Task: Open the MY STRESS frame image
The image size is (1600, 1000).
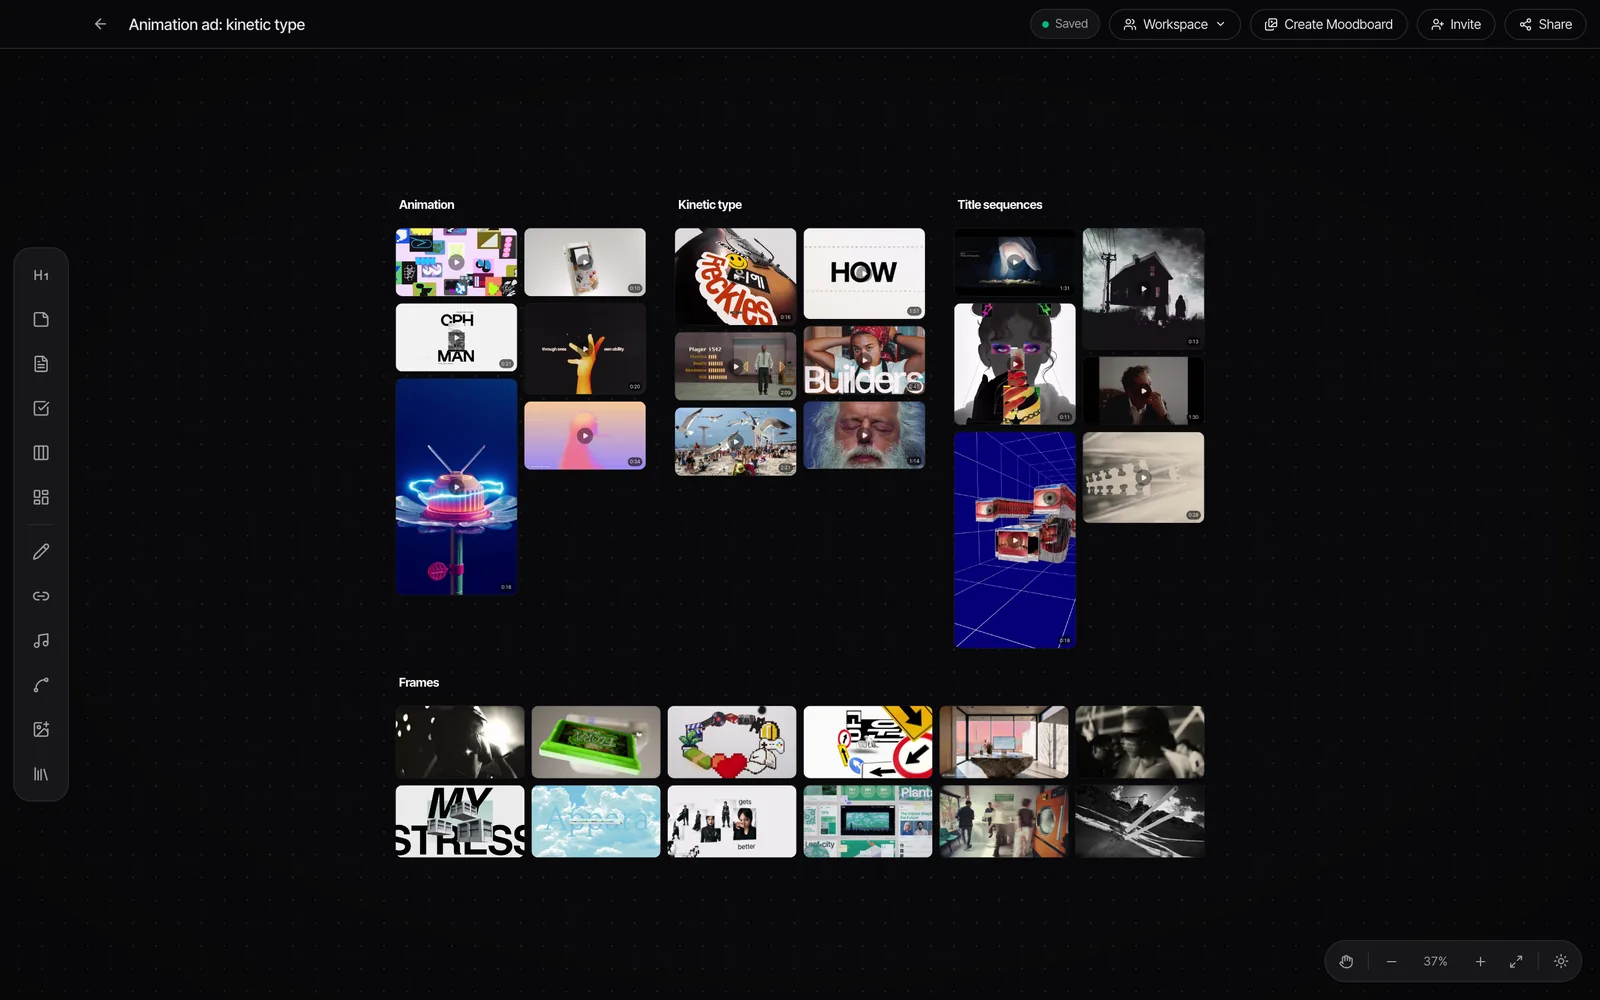Action: [x=460, y=821]
